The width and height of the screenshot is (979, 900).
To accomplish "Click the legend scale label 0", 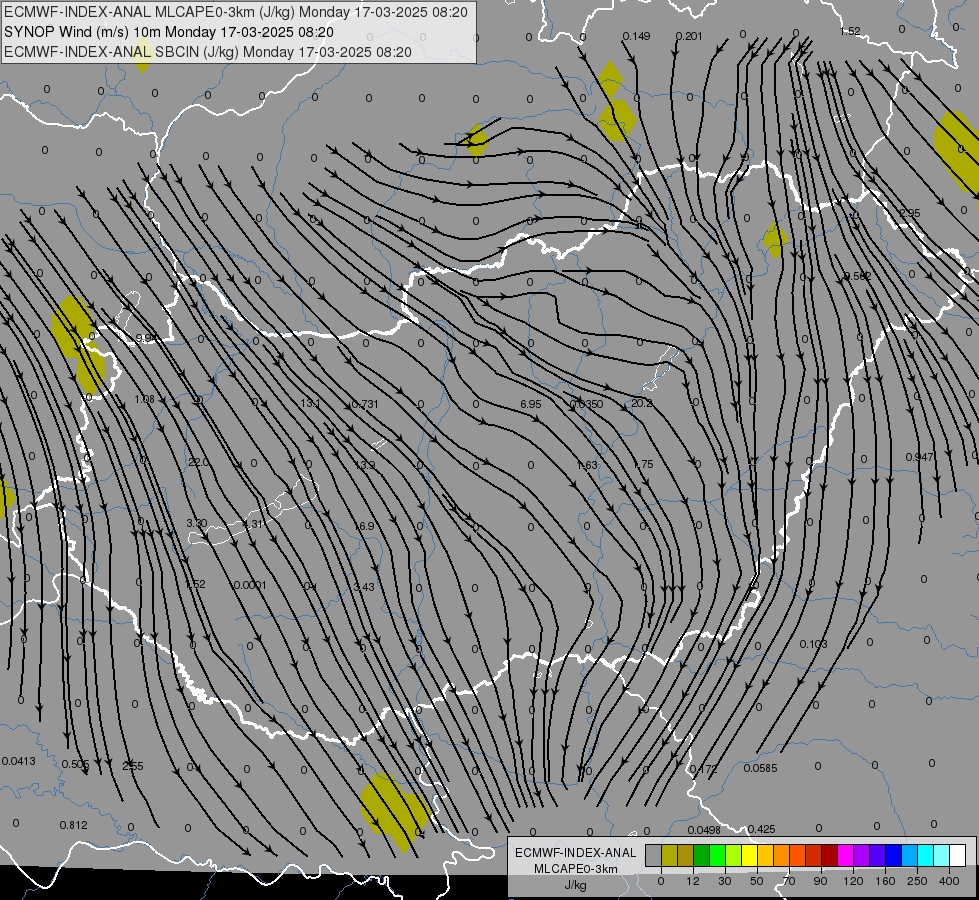I will (x=661, y=881).
